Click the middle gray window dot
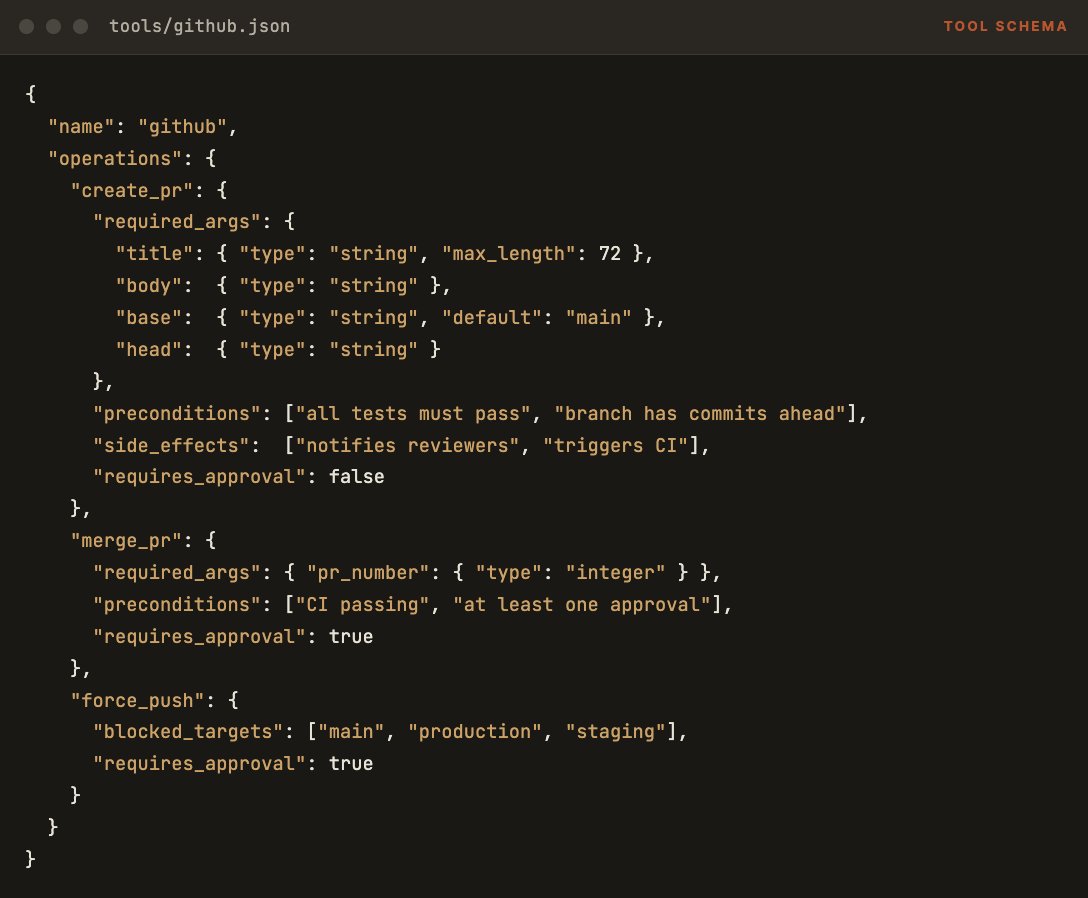Image resolution: width=1088 pixels, height=898 pixels. 53,26
